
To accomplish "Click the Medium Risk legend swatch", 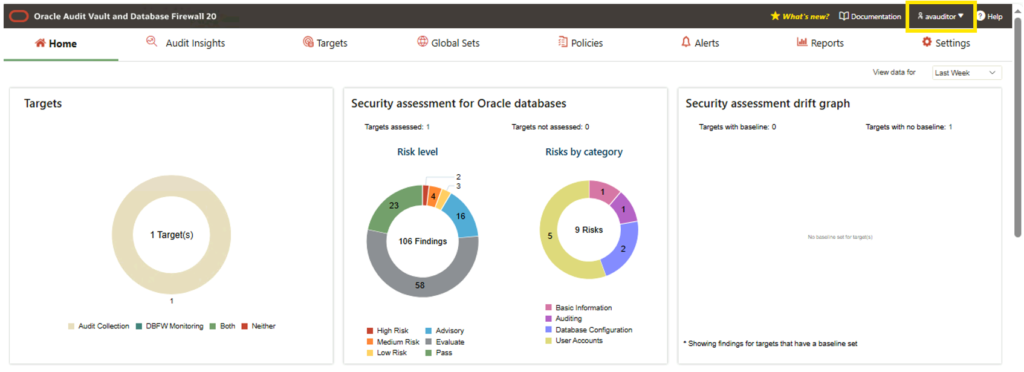I will (x=370, y=342).
